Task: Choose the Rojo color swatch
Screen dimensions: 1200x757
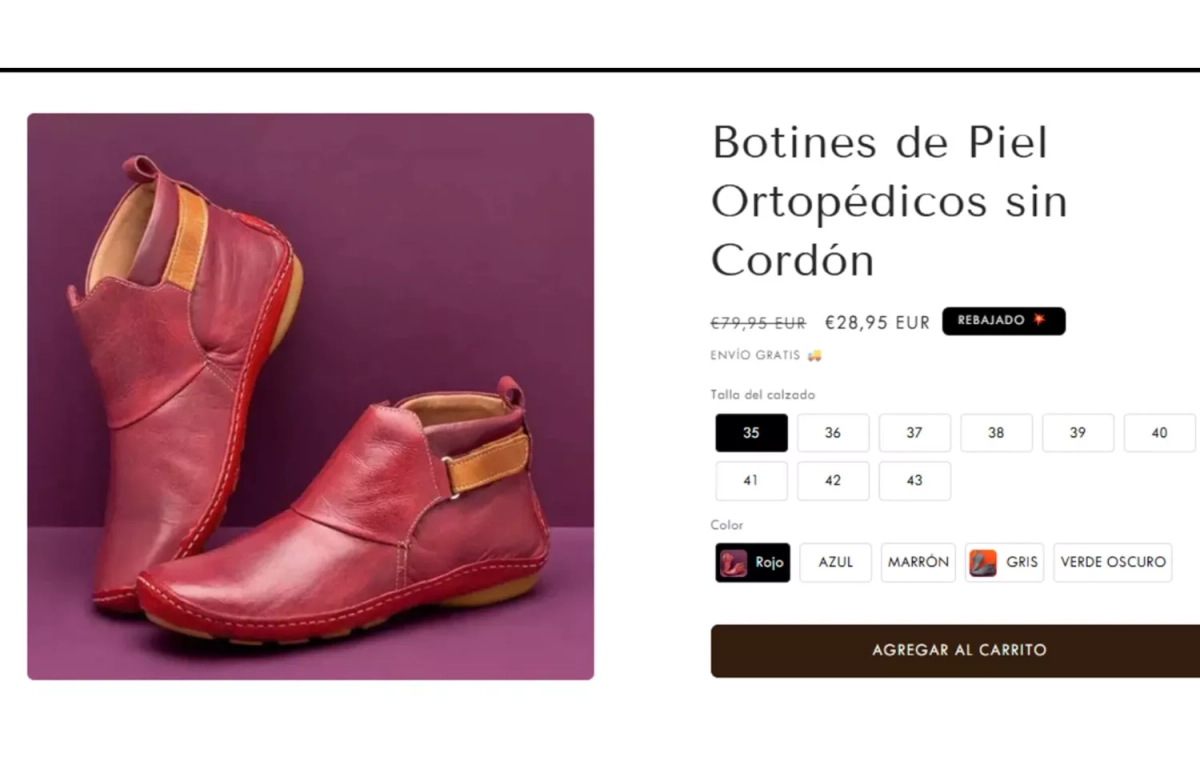Action: [x=753, y=562]
